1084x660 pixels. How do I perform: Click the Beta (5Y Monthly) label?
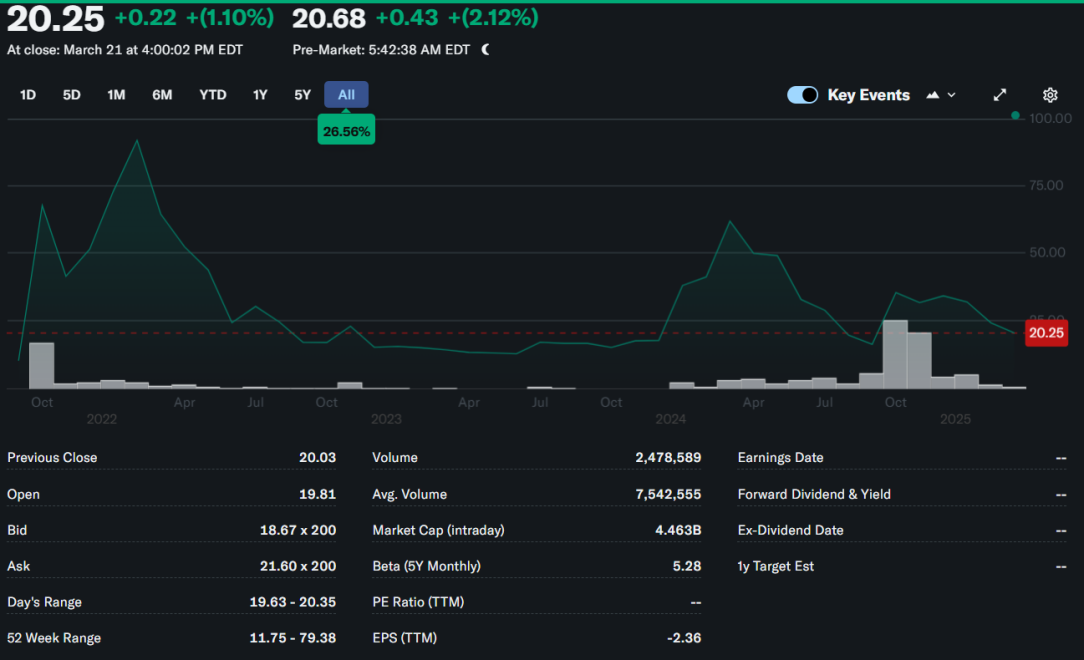[427, 566]
